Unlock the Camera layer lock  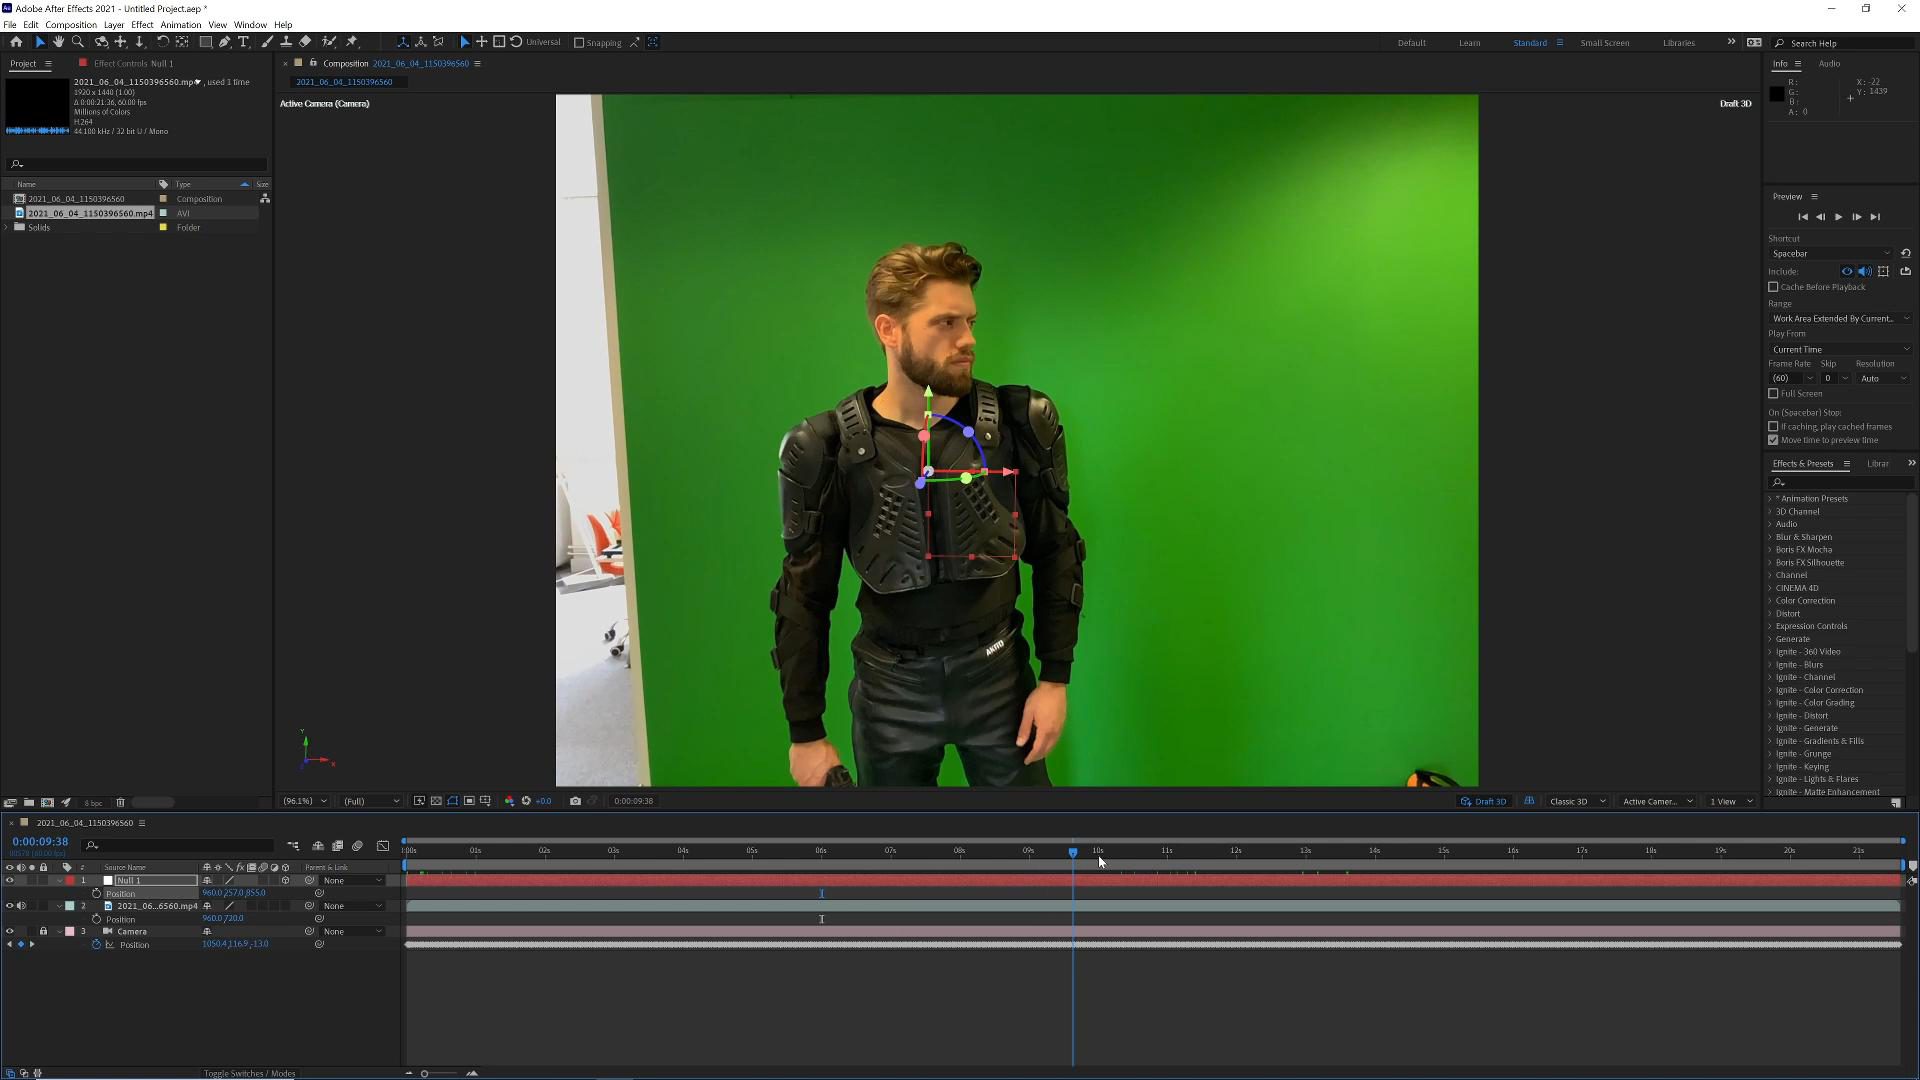43,931
